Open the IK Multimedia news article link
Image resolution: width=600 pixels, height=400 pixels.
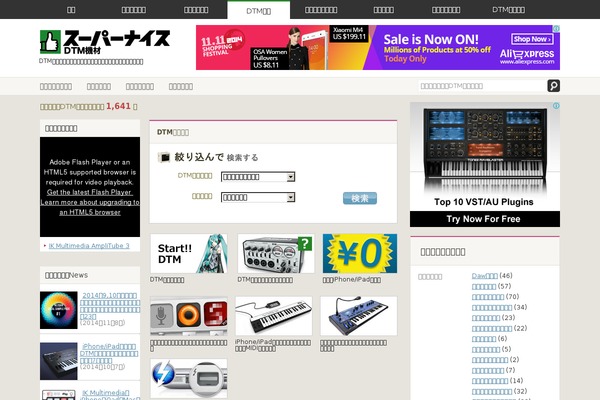(109, 395)
